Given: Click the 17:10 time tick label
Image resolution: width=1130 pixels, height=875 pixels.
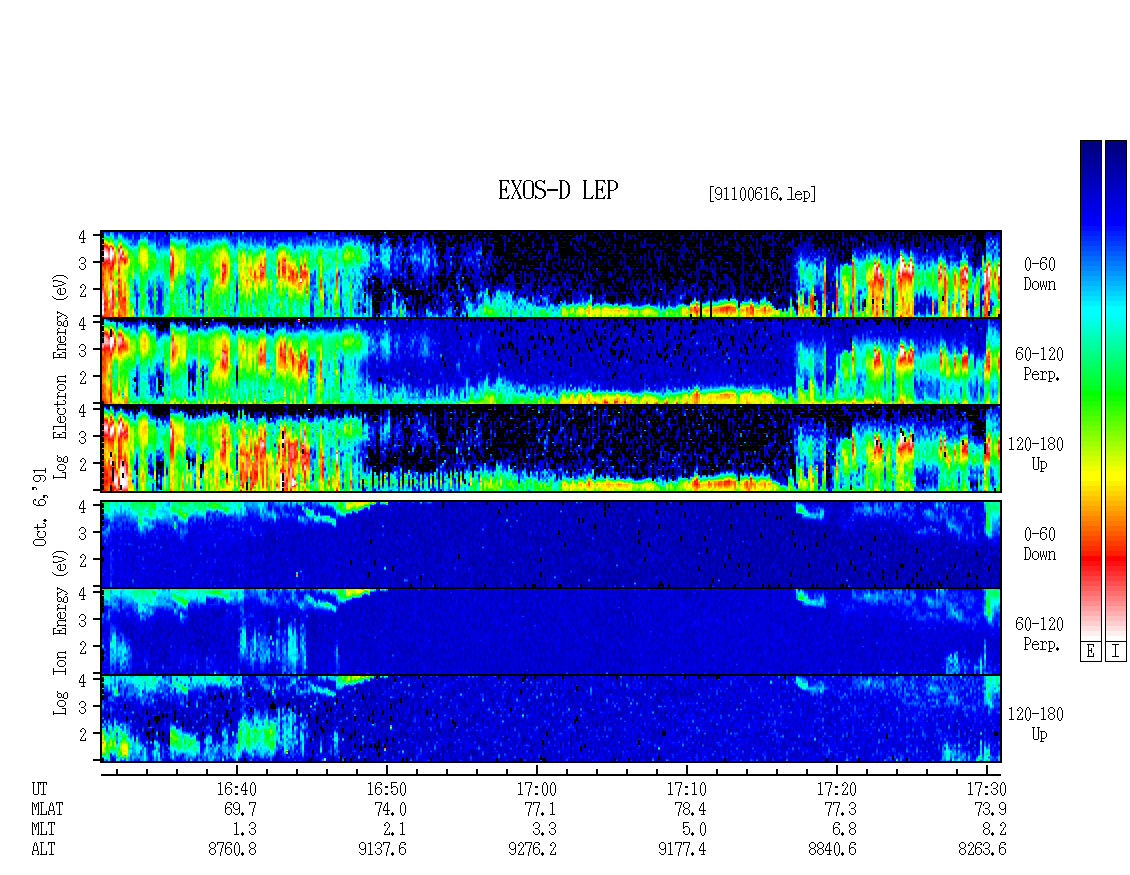Looking at the screenshot, I should click(686, 789).
